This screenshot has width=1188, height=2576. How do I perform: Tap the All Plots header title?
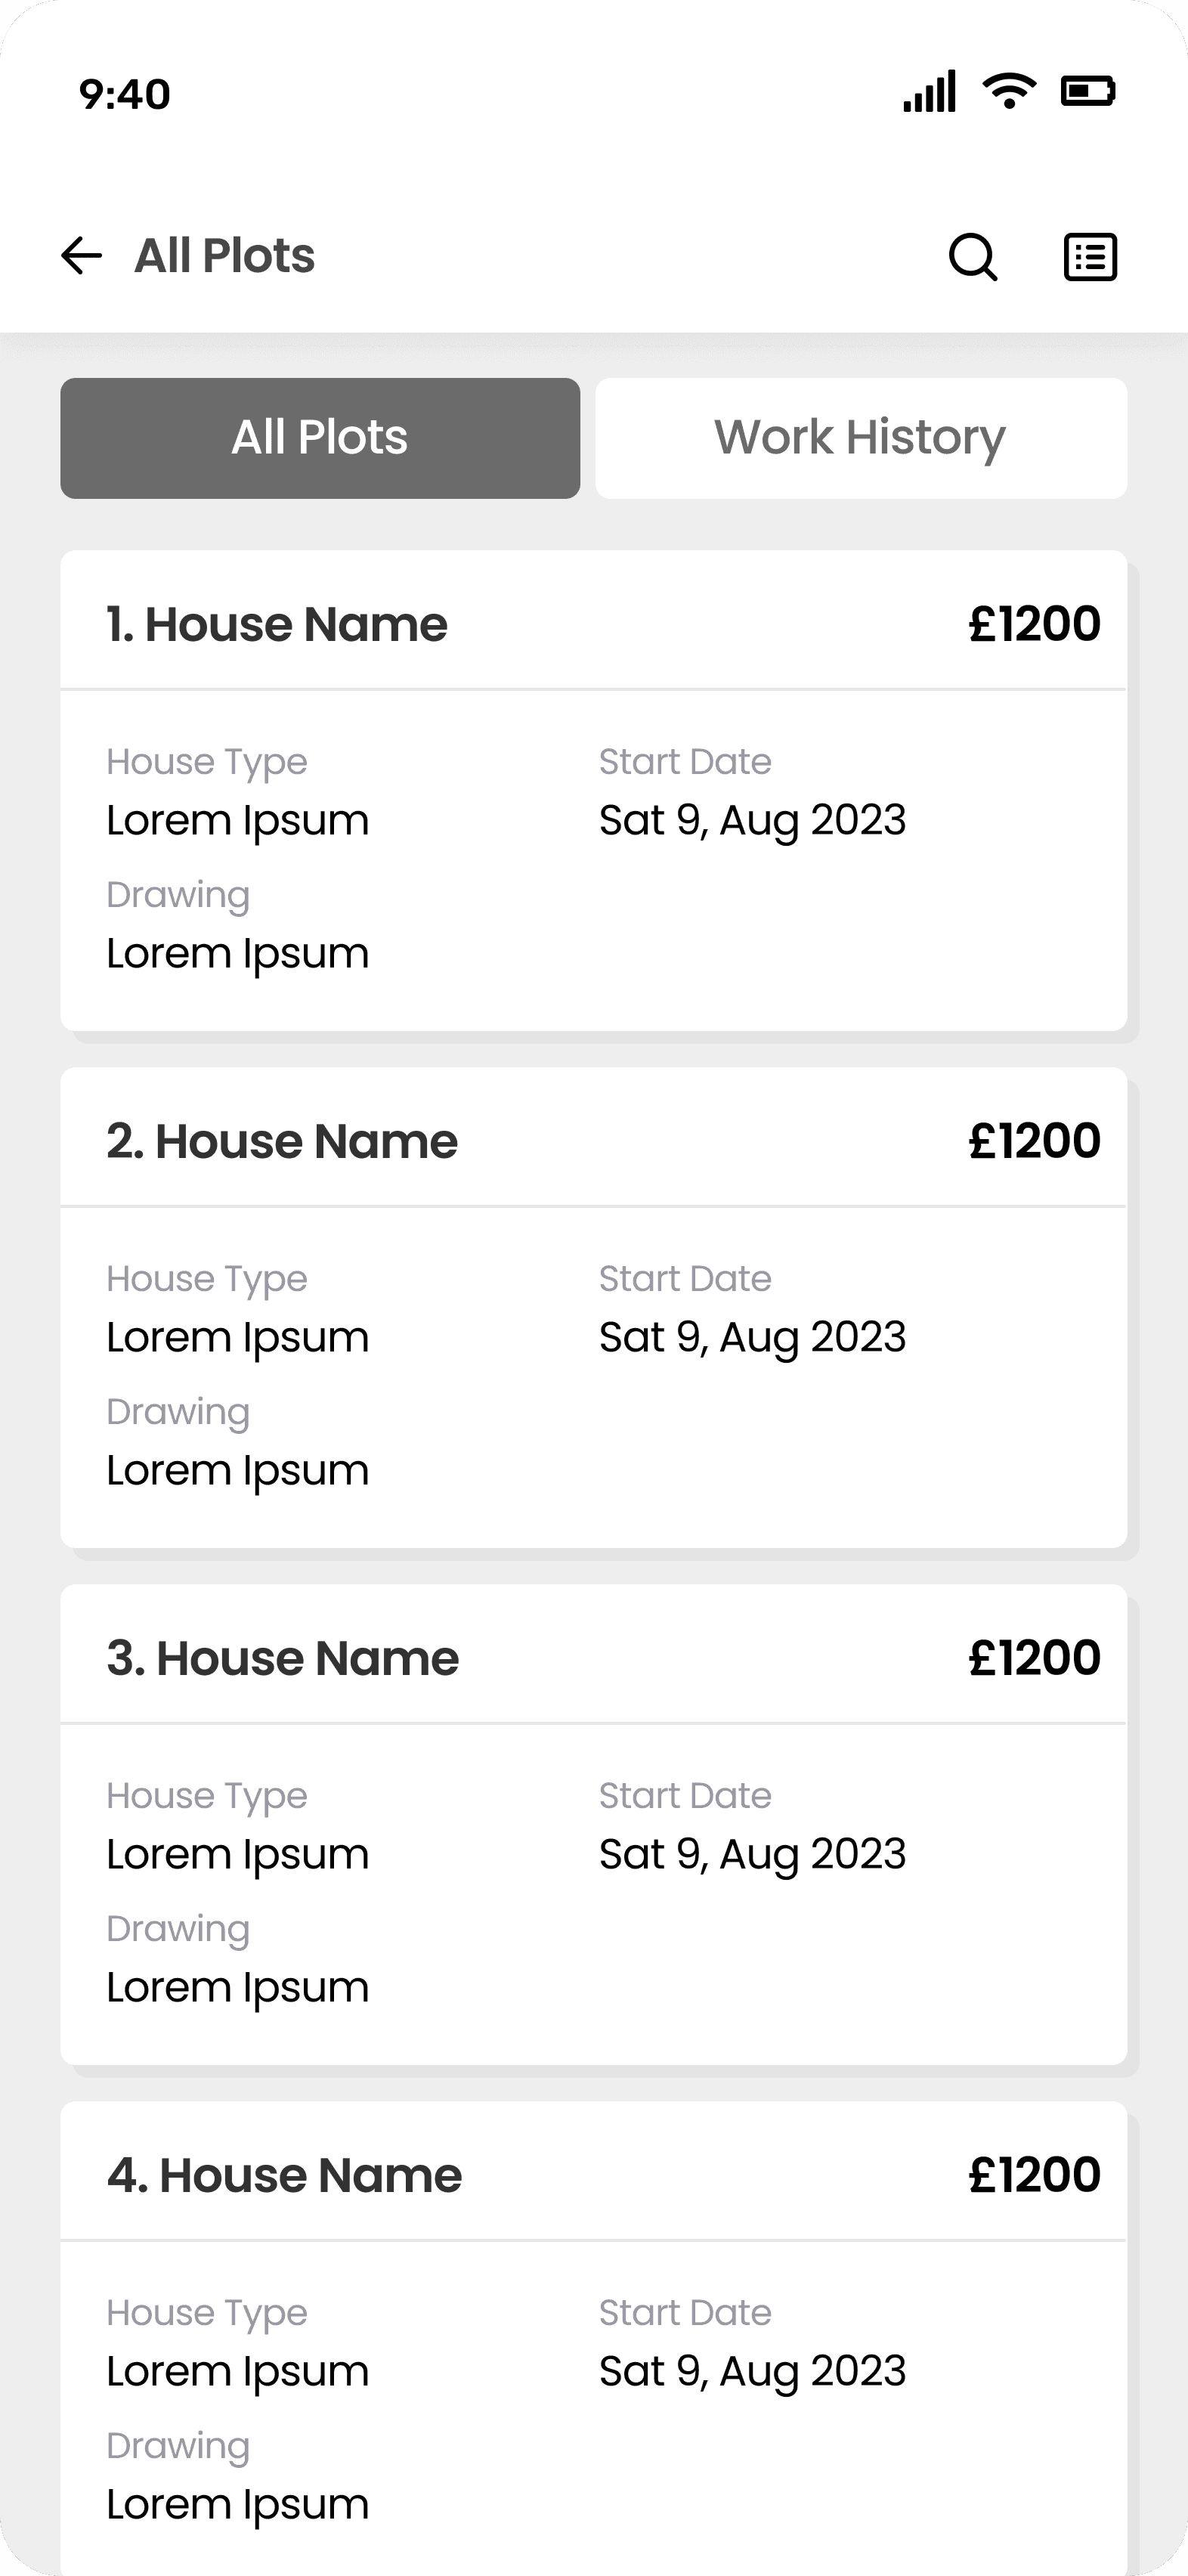pos(225,256)
